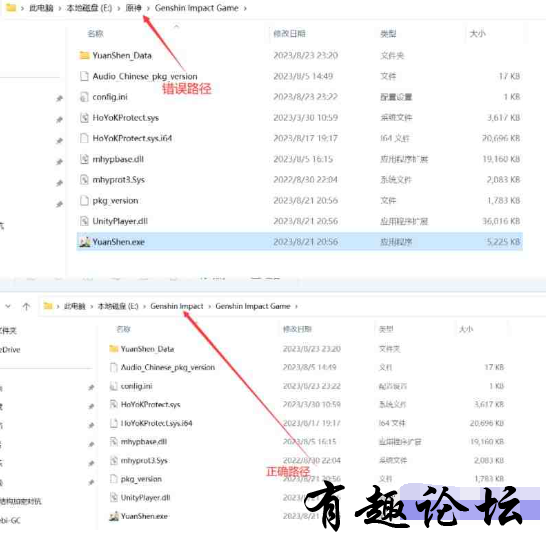546x540 pixels.
Task: Click YuanShen_Data folder icon in the upper window
Action: click(x=84, y=55)
